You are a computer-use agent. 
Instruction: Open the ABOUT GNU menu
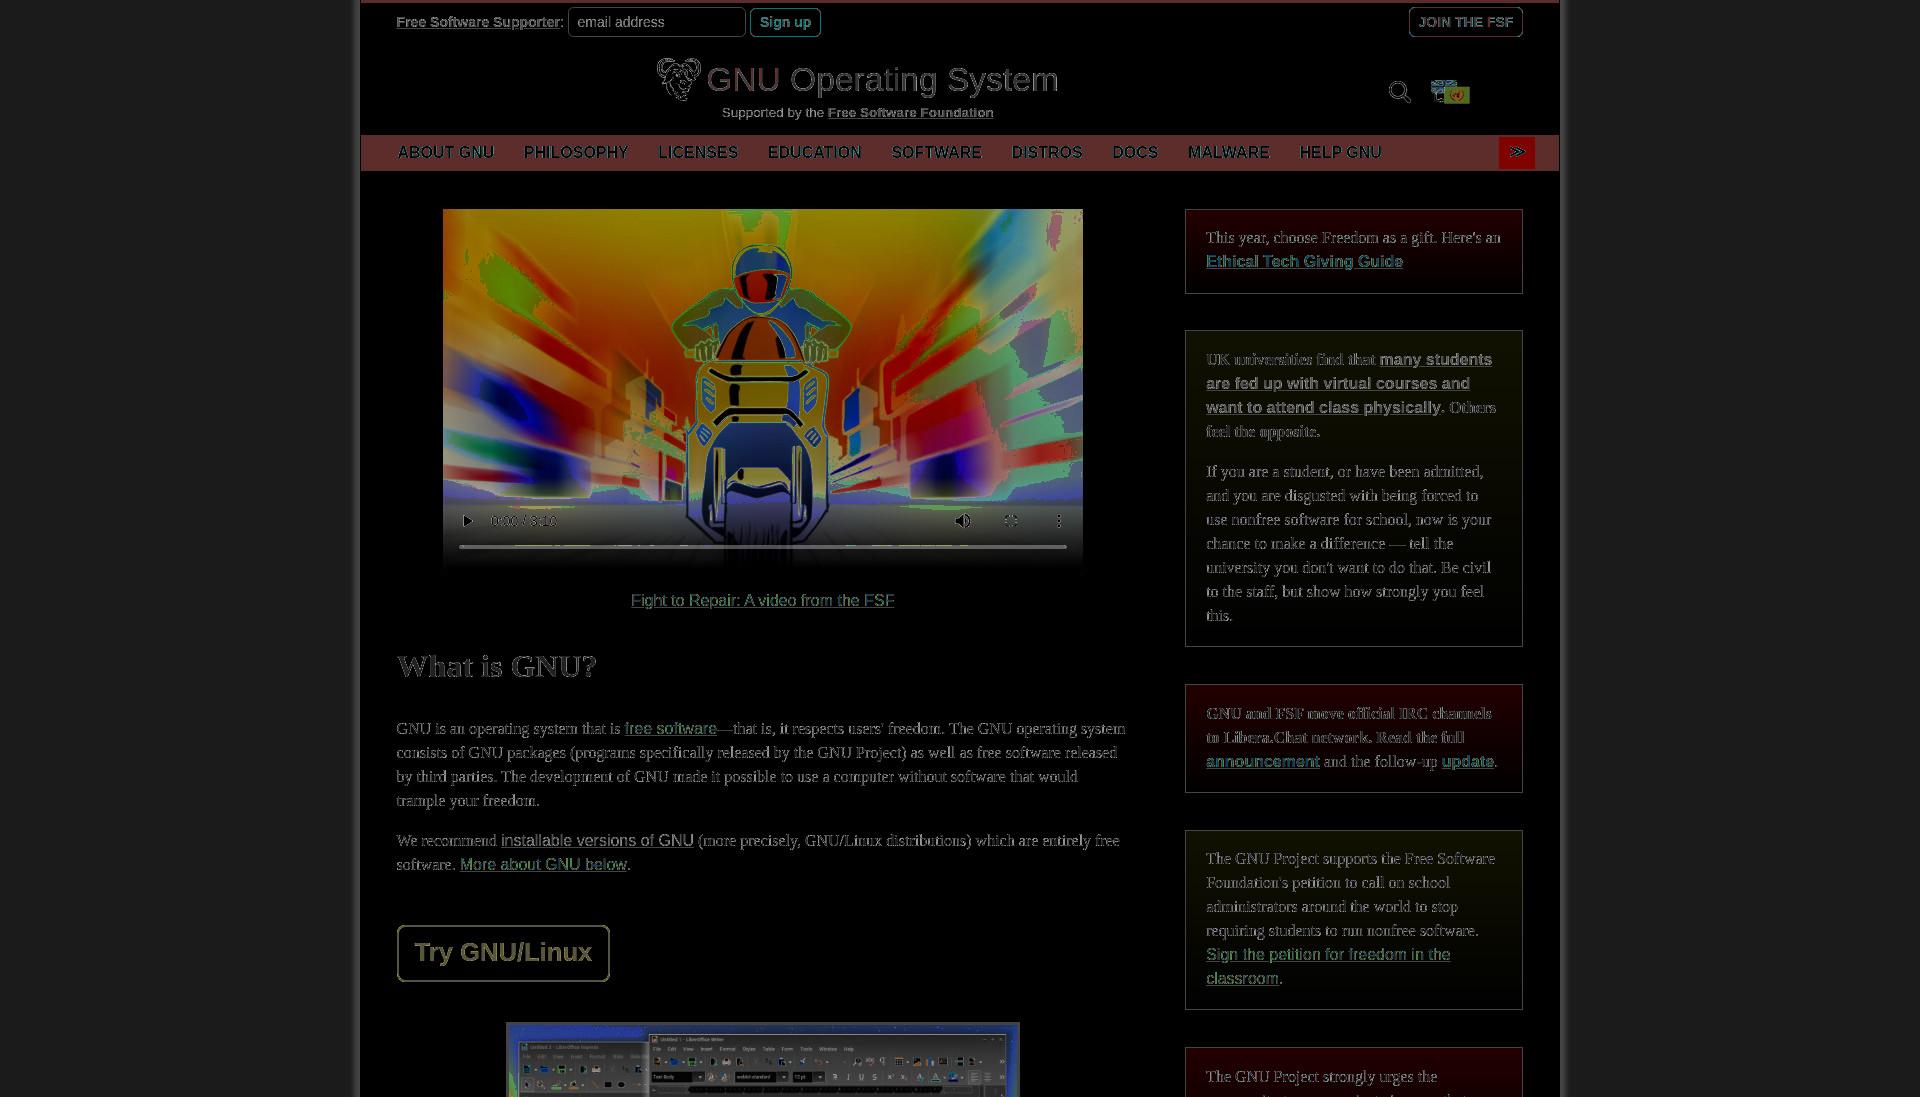[446, 153]
